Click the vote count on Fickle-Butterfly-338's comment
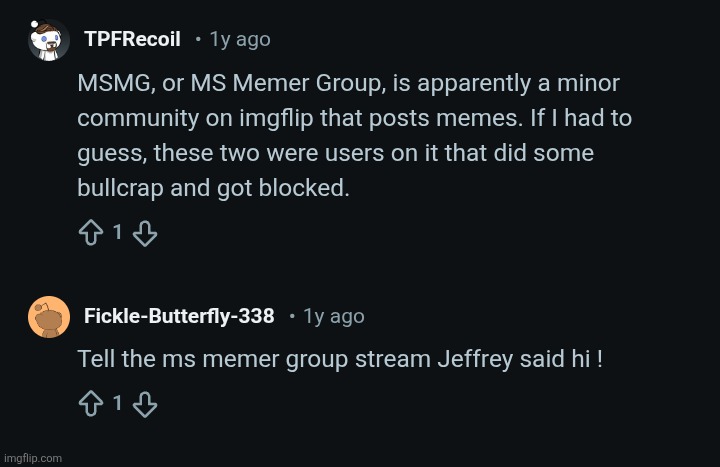 (117, 404)
